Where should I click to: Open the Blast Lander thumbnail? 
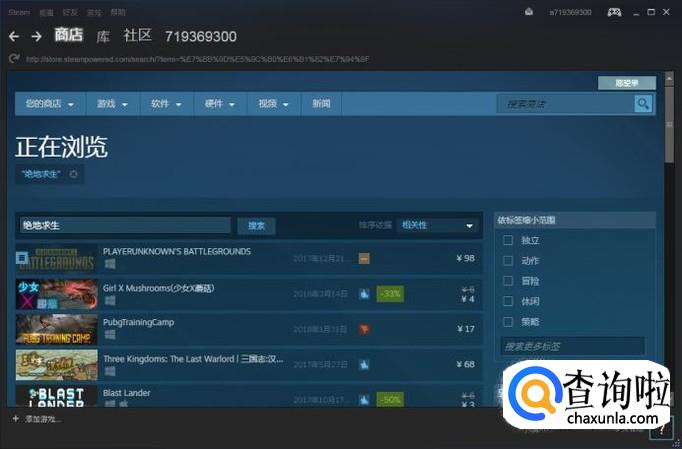point(57,396)
